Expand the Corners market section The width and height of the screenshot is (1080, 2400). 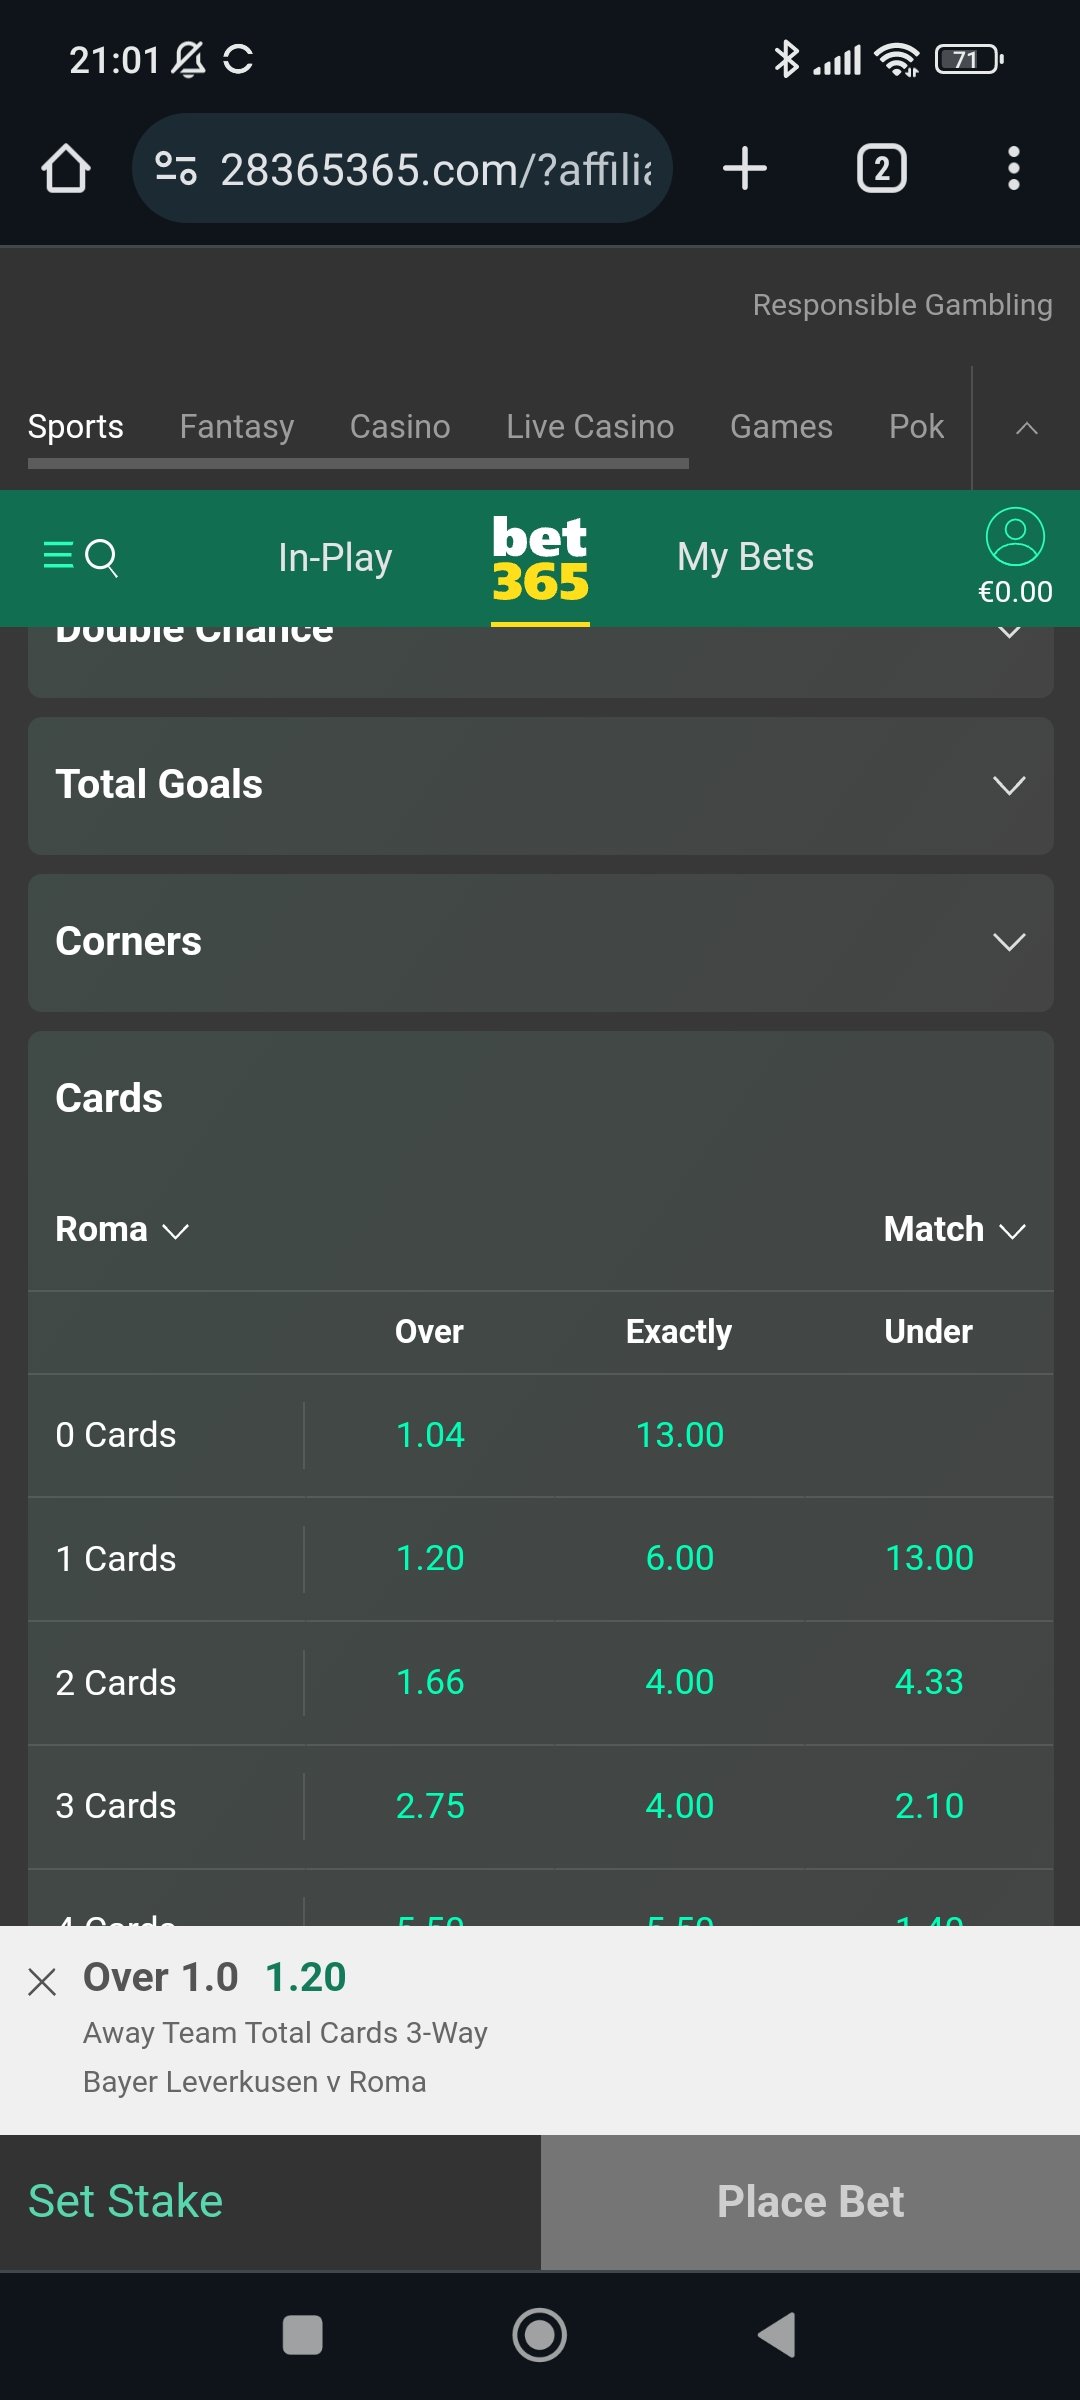pyautogui.click(x=541, y=942)
